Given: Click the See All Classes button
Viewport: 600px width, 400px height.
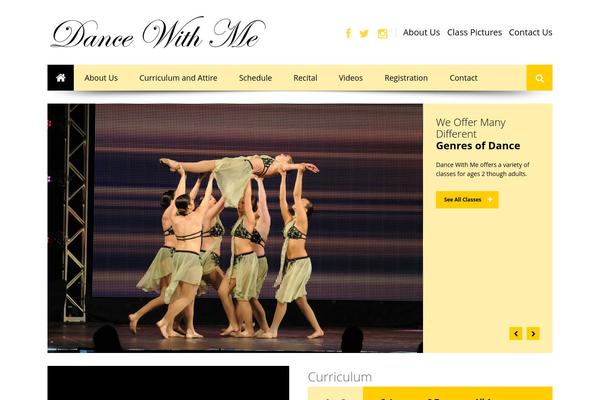Looking at the screenshot, I should click(x=467, y=199).
